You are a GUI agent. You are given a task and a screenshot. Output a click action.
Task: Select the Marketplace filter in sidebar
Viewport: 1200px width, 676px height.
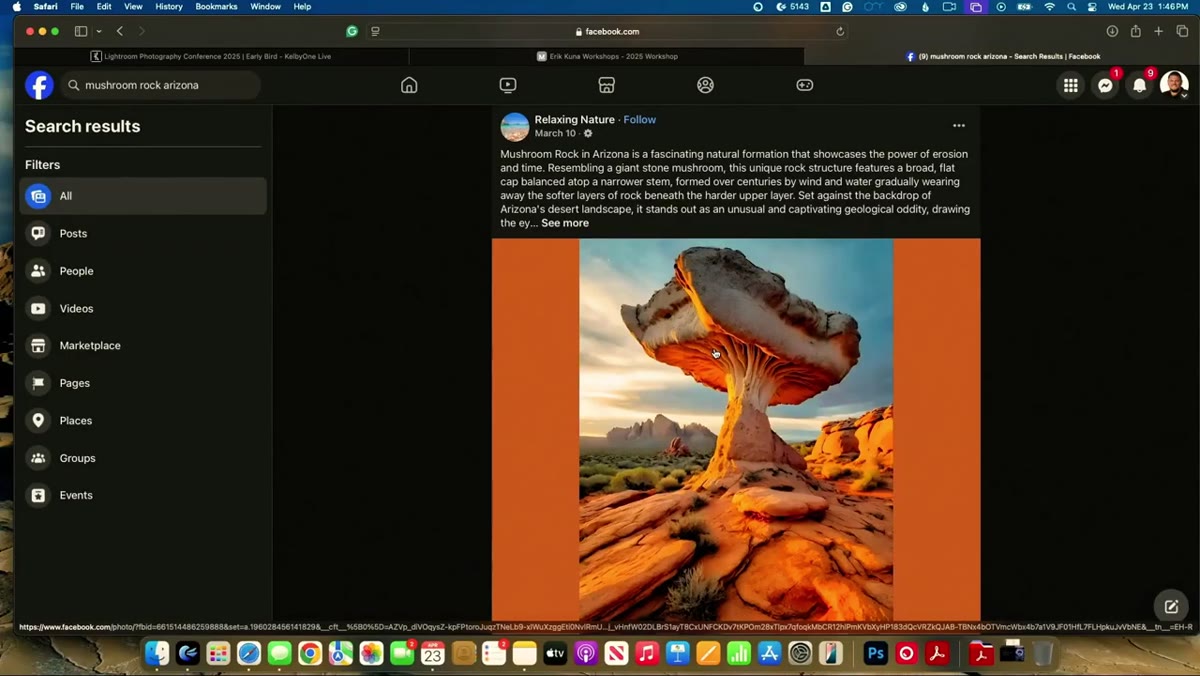coord(143,346)
